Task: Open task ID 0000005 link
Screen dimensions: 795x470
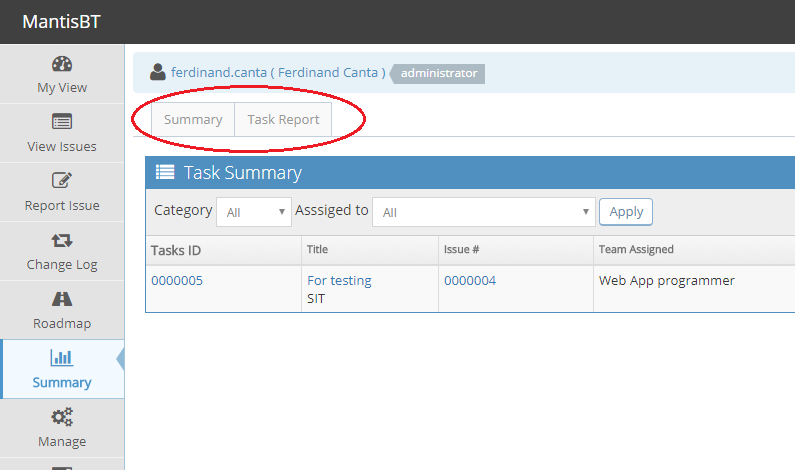Action: pyautogui.click(x=177, y=281)
